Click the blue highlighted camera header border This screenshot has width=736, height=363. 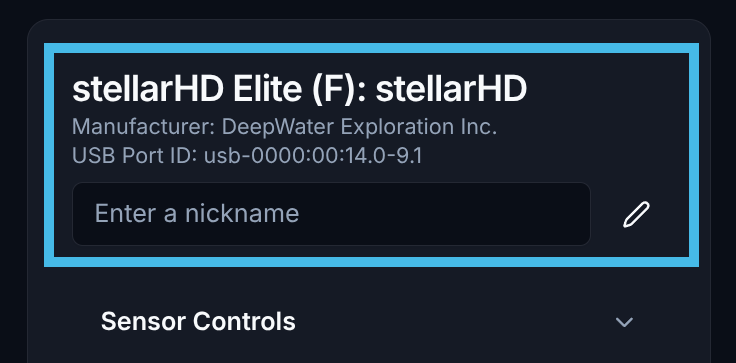(371, 48)
